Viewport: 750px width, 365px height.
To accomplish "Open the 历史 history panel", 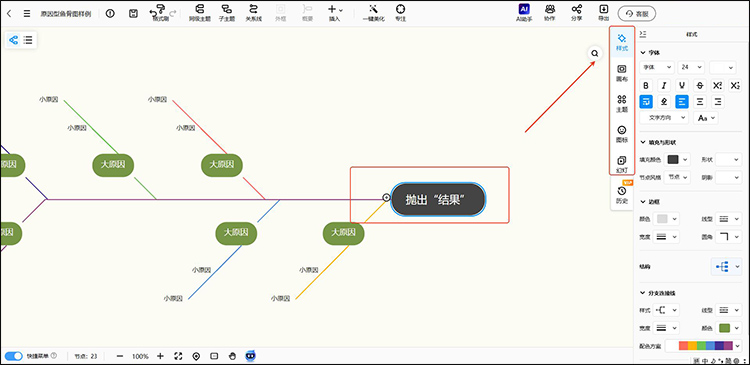I will (x=622, y=195).
